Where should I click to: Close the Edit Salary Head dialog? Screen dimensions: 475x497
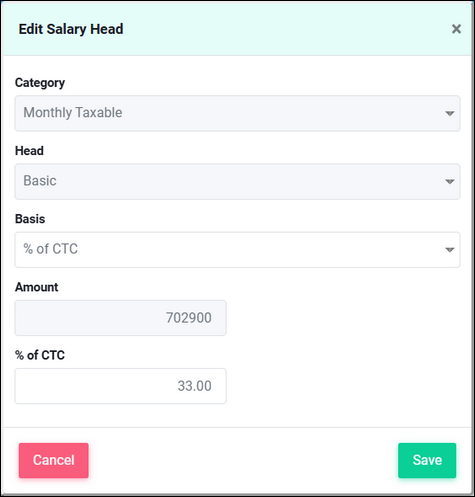click(456, 29)
